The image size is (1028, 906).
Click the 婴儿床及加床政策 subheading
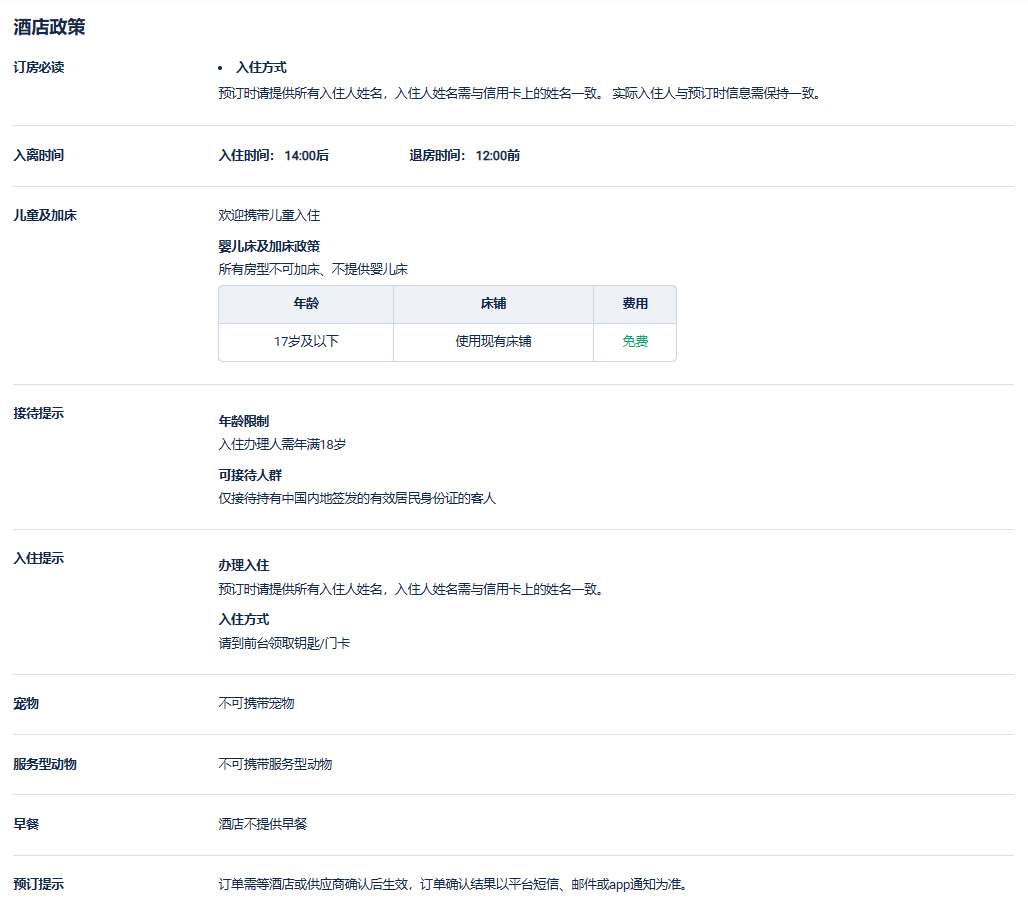269,246
